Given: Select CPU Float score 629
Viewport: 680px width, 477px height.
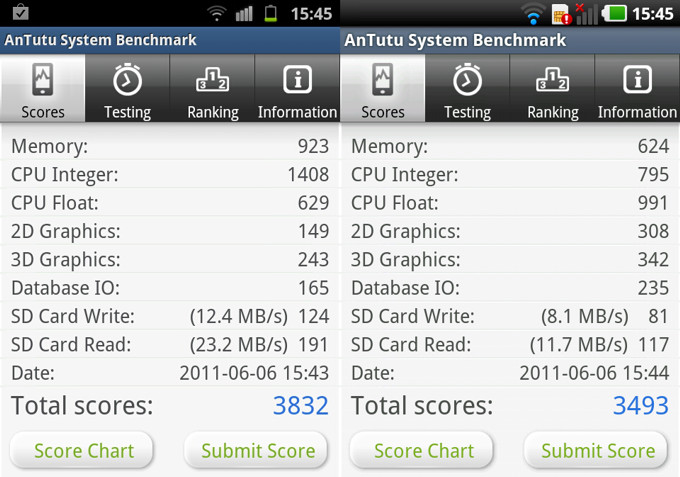Looking at the screenshot, I should click(313, 203).
